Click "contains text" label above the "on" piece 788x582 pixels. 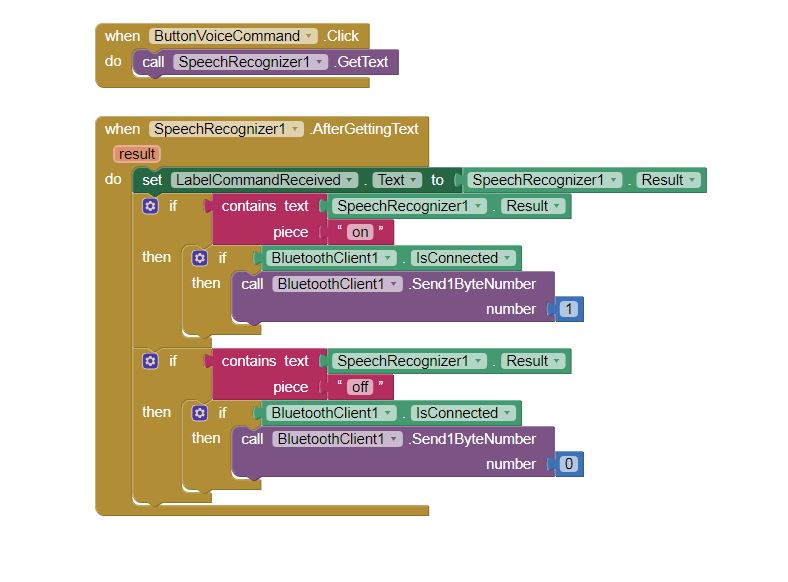265,206
